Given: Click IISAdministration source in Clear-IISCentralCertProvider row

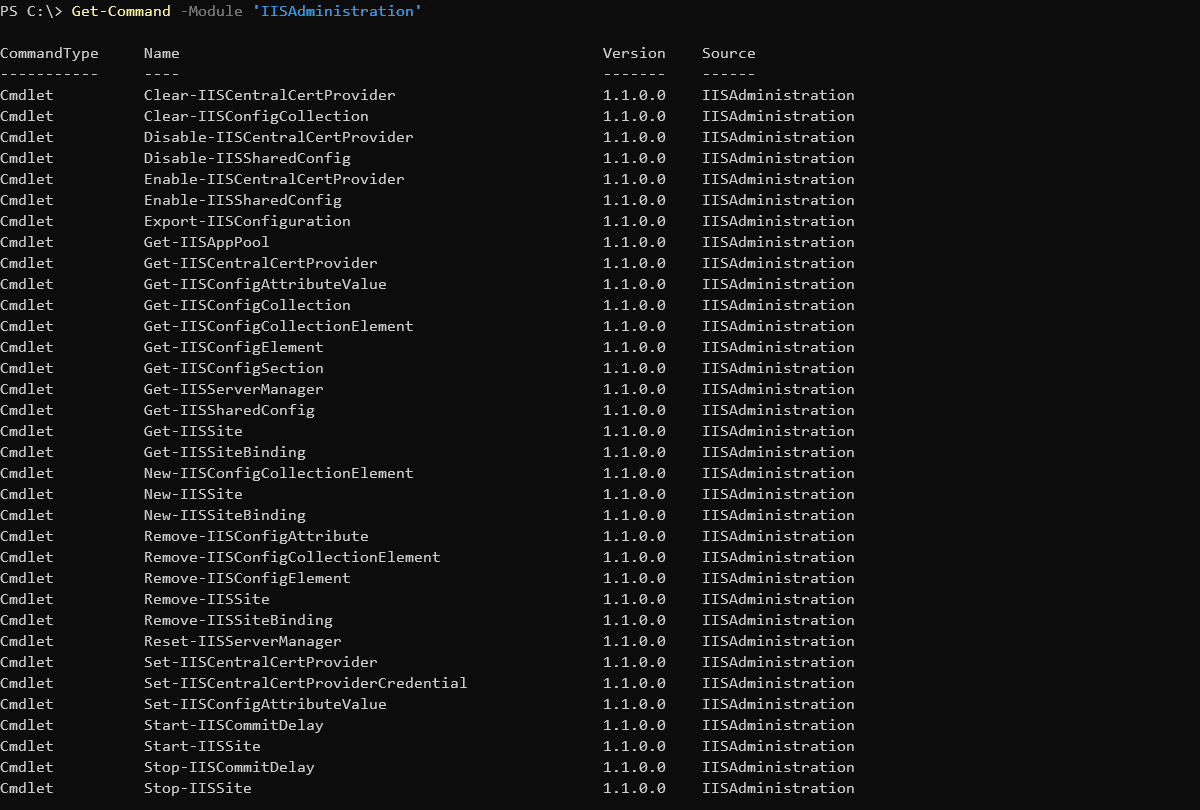Looking at the screenshot, I should point(778,95).
